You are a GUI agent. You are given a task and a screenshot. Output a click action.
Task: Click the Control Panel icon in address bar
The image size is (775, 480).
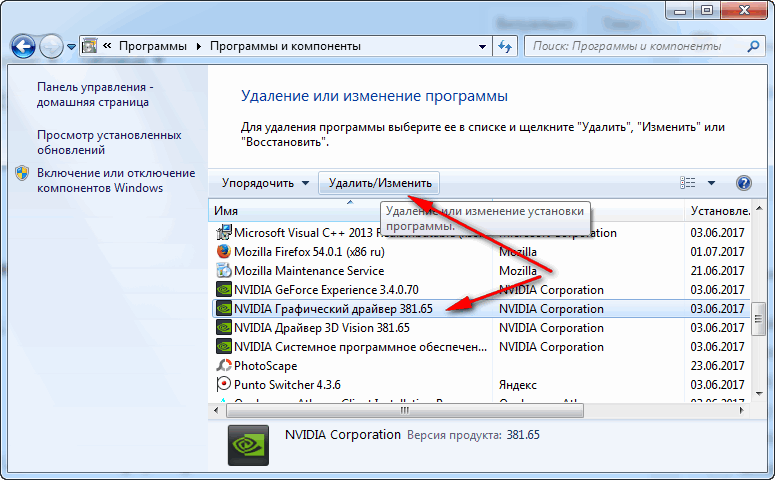coord(89,46)
